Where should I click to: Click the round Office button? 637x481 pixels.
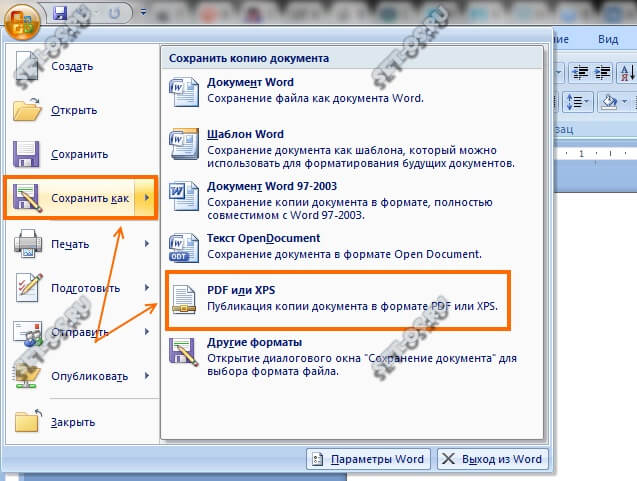click(x=22, y=20)
